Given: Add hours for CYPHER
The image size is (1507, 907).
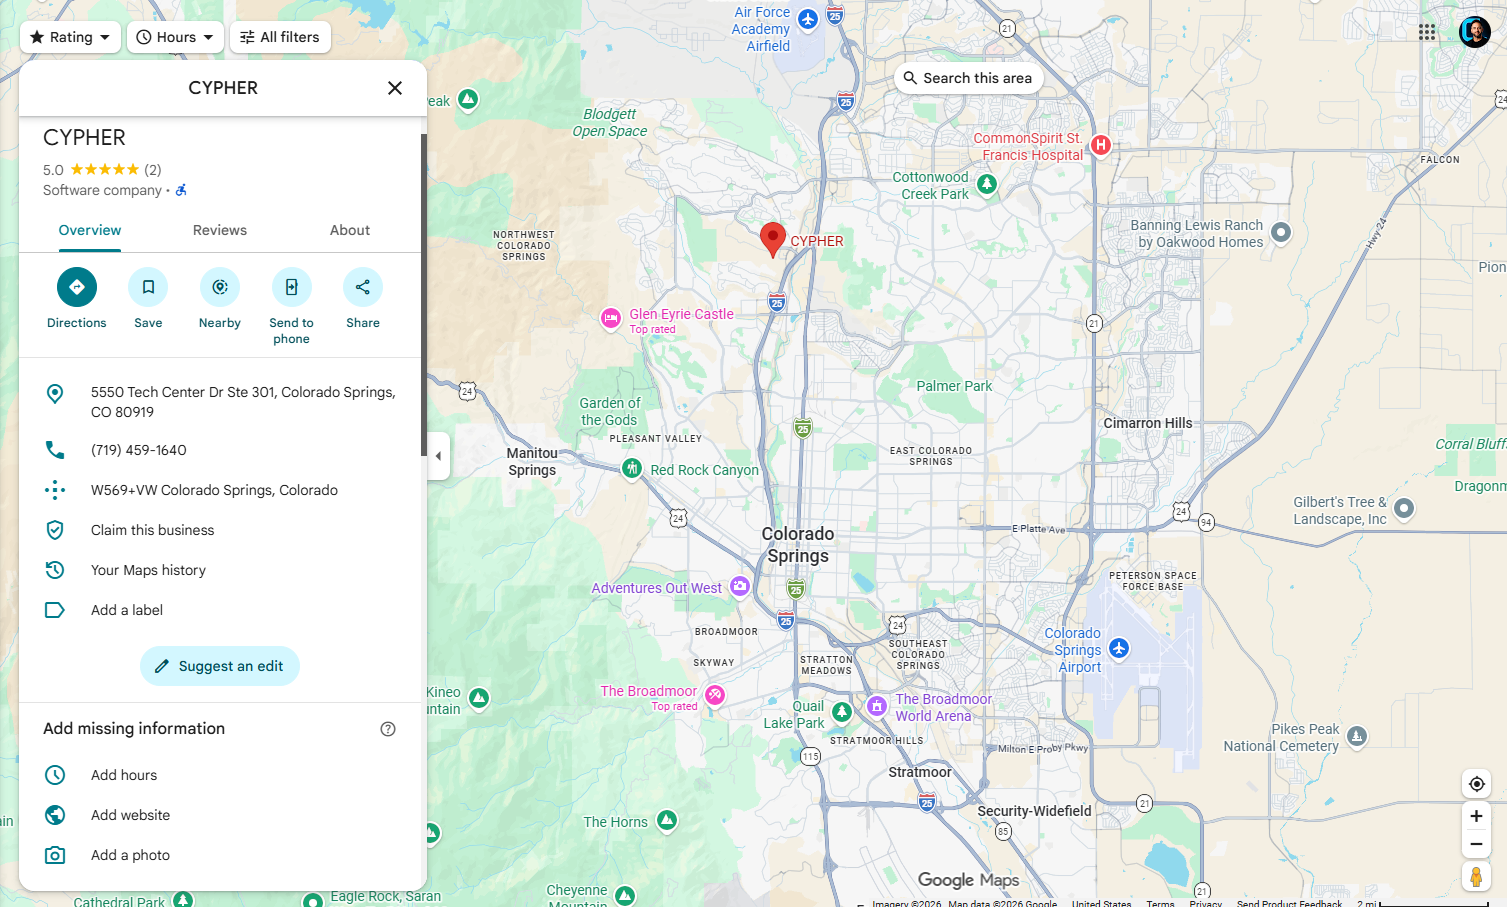Looking at the screenshot, I should point(223,775).
